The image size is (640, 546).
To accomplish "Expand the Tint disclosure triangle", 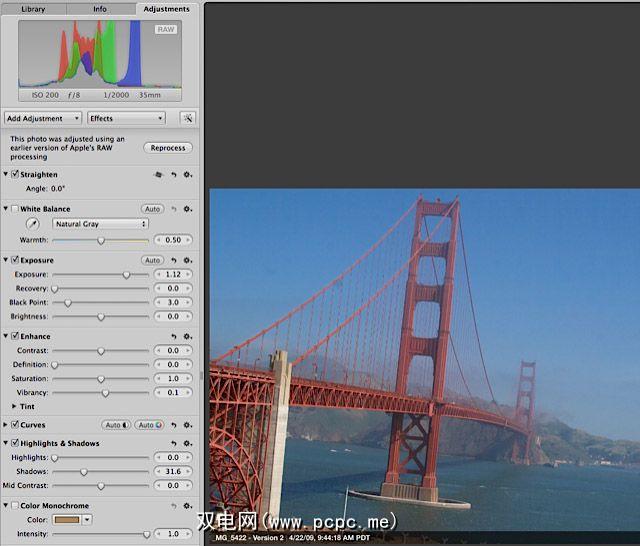I will (14, 407).
